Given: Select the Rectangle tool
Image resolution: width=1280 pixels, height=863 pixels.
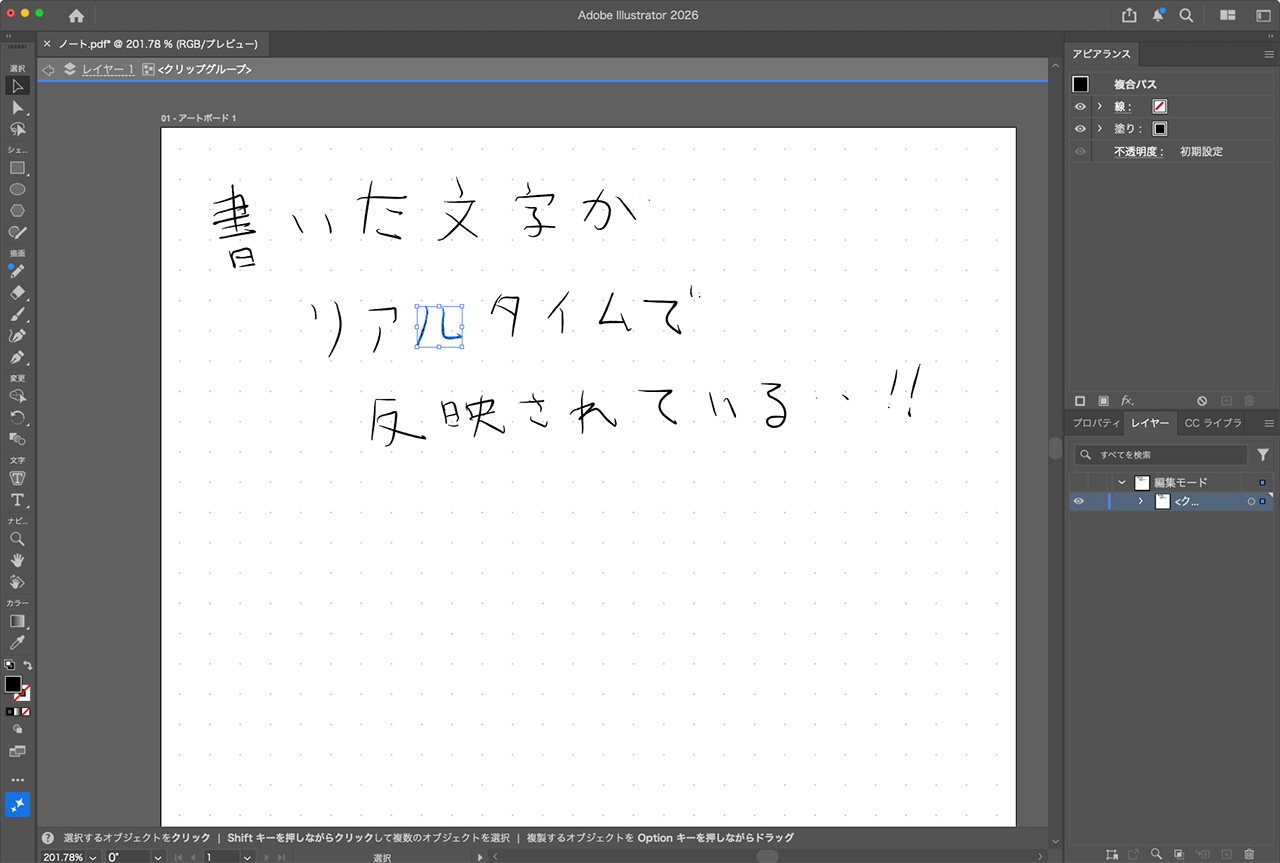Looking at the screenshot, I should 17,168.
